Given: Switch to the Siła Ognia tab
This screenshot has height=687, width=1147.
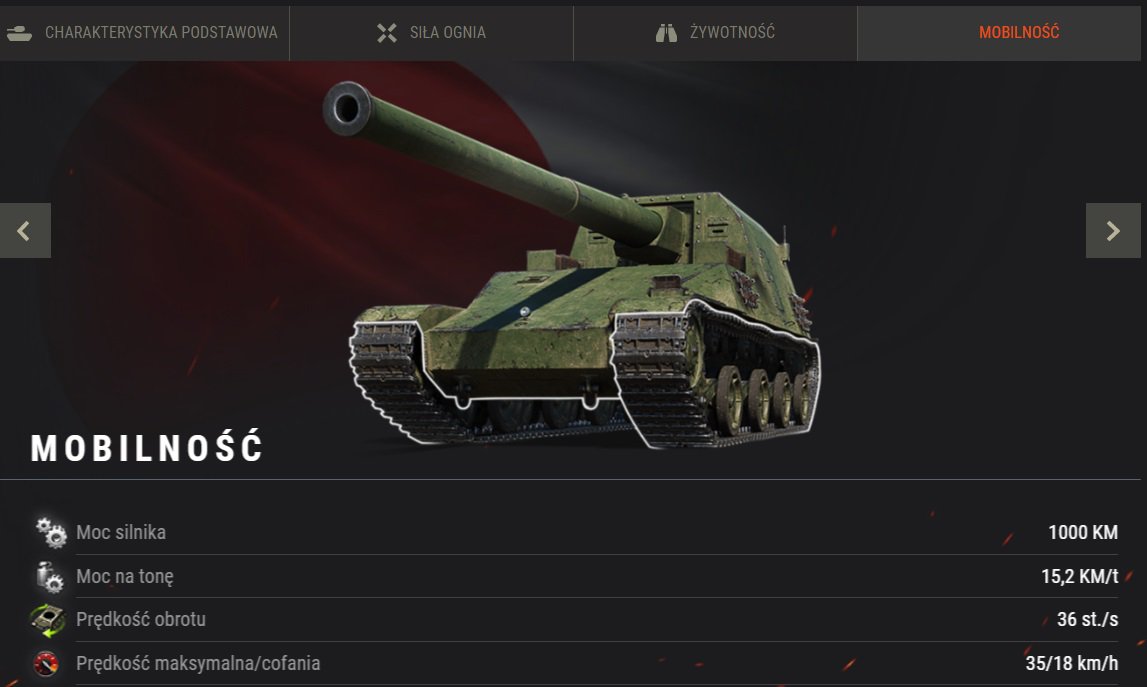Looking at the screenshot, I should [x=432, y=33].
